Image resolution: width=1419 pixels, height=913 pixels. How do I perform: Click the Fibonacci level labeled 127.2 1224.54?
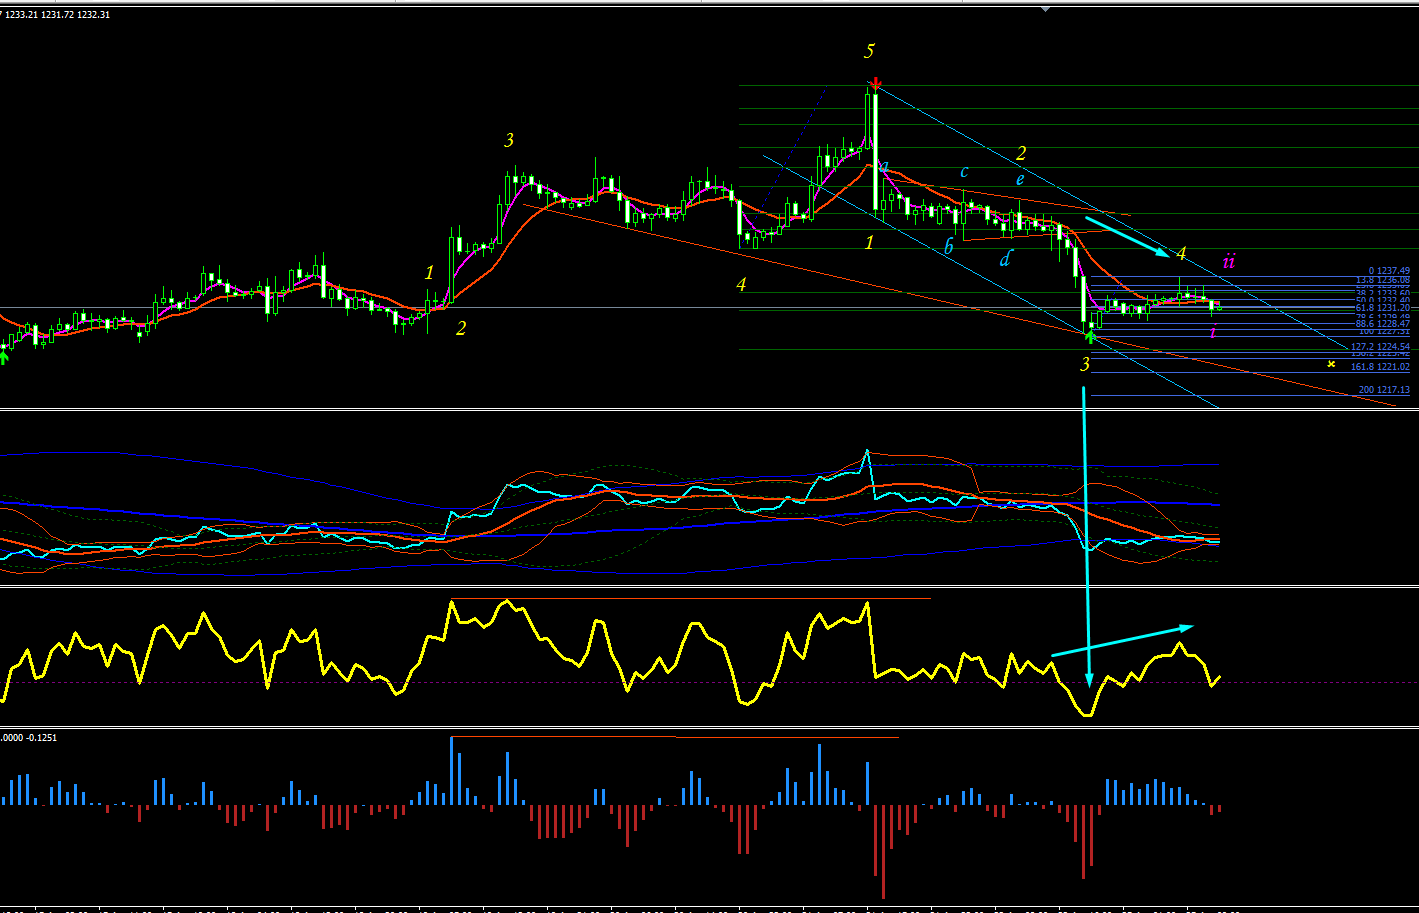(1380, 347)
